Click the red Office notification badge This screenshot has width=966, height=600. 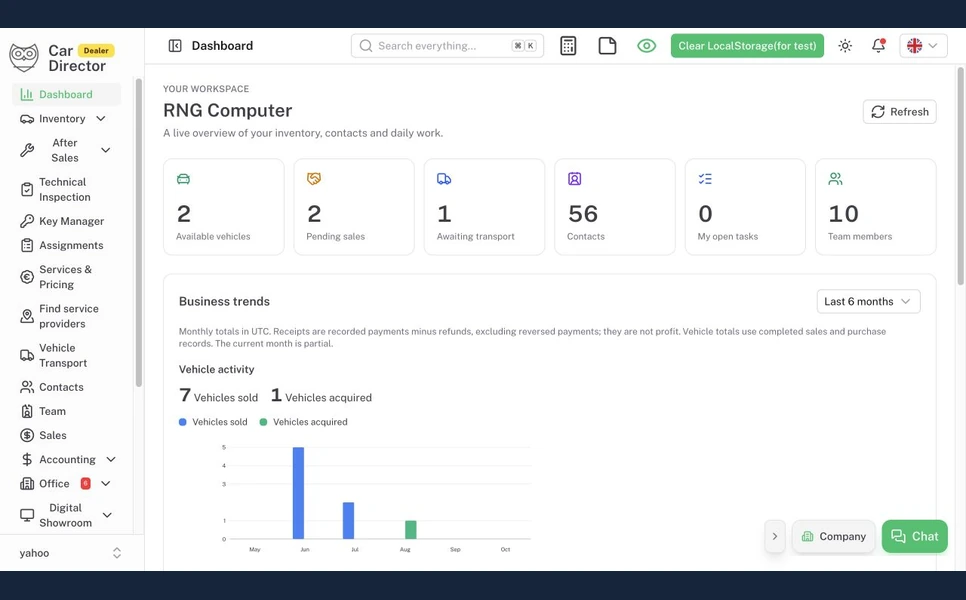point(86,484)
